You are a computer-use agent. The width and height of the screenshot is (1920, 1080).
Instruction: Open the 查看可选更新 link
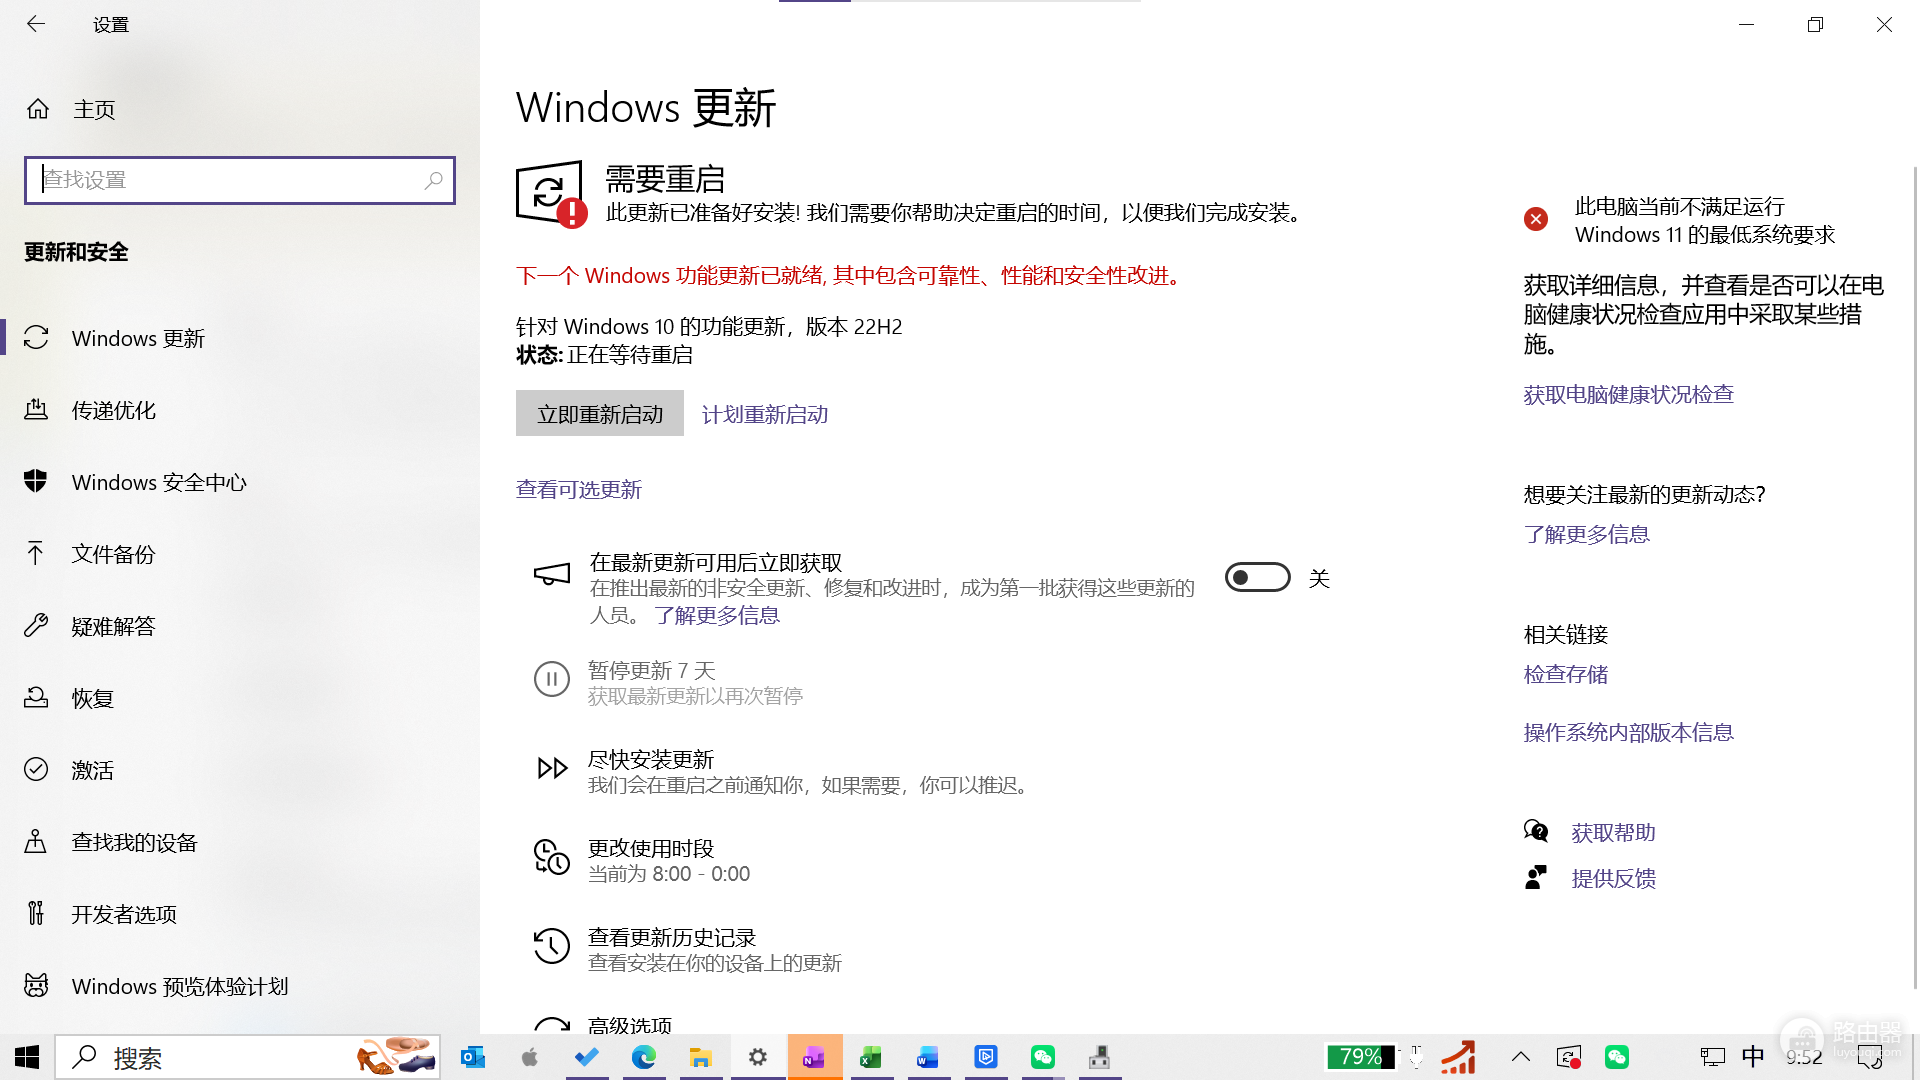pos(579,489)
